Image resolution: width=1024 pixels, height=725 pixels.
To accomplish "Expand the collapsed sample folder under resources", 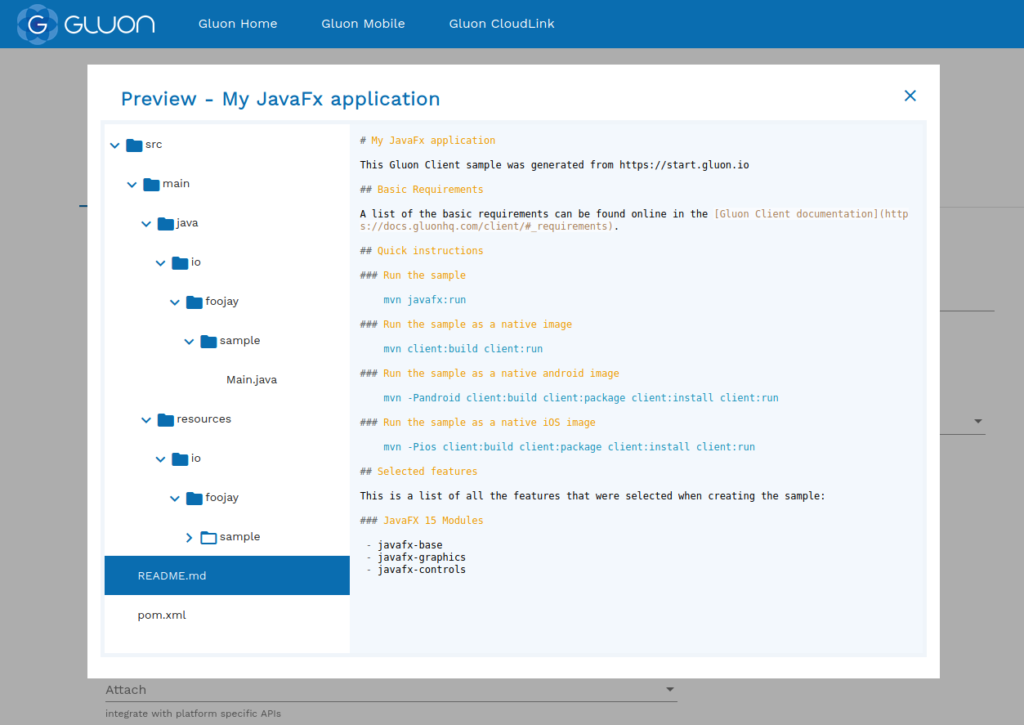I will point(188,537).
